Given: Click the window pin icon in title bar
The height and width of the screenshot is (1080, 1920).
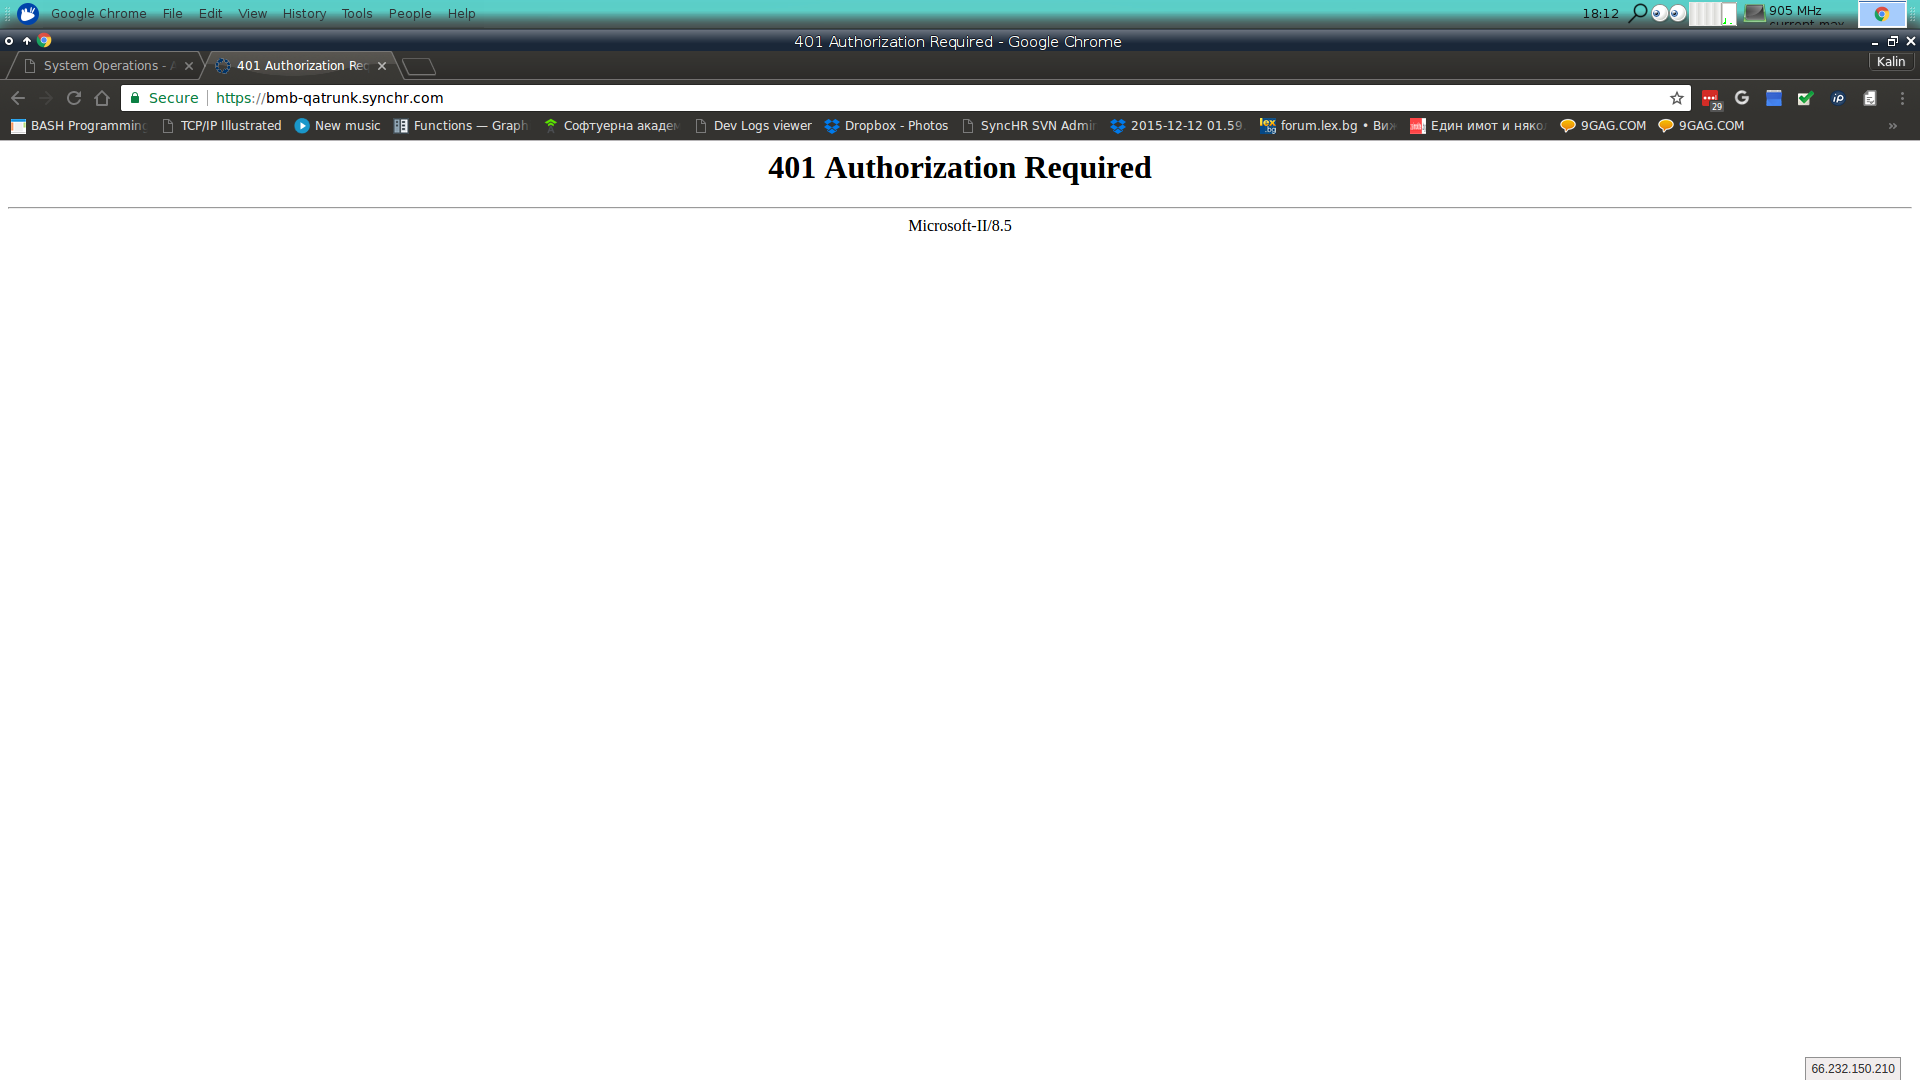Looking at the screenshot, I should click(9, 41).
